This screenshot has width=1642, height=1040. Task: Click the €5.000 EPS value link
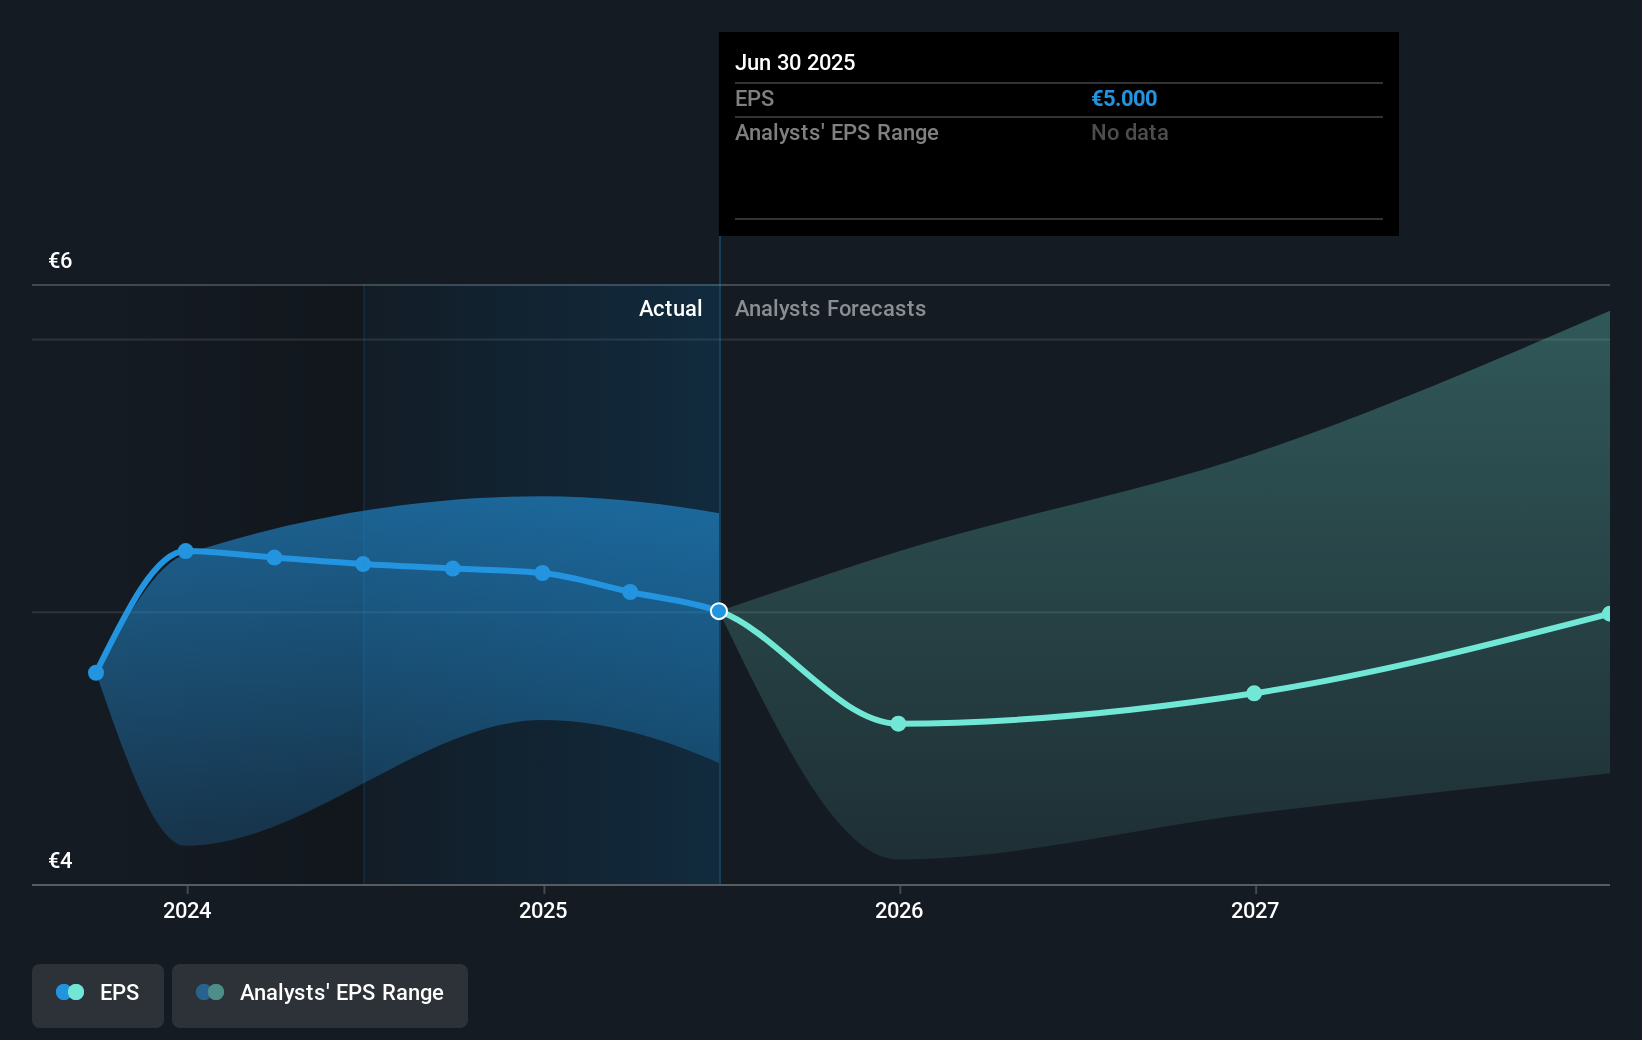point(1124,98)
